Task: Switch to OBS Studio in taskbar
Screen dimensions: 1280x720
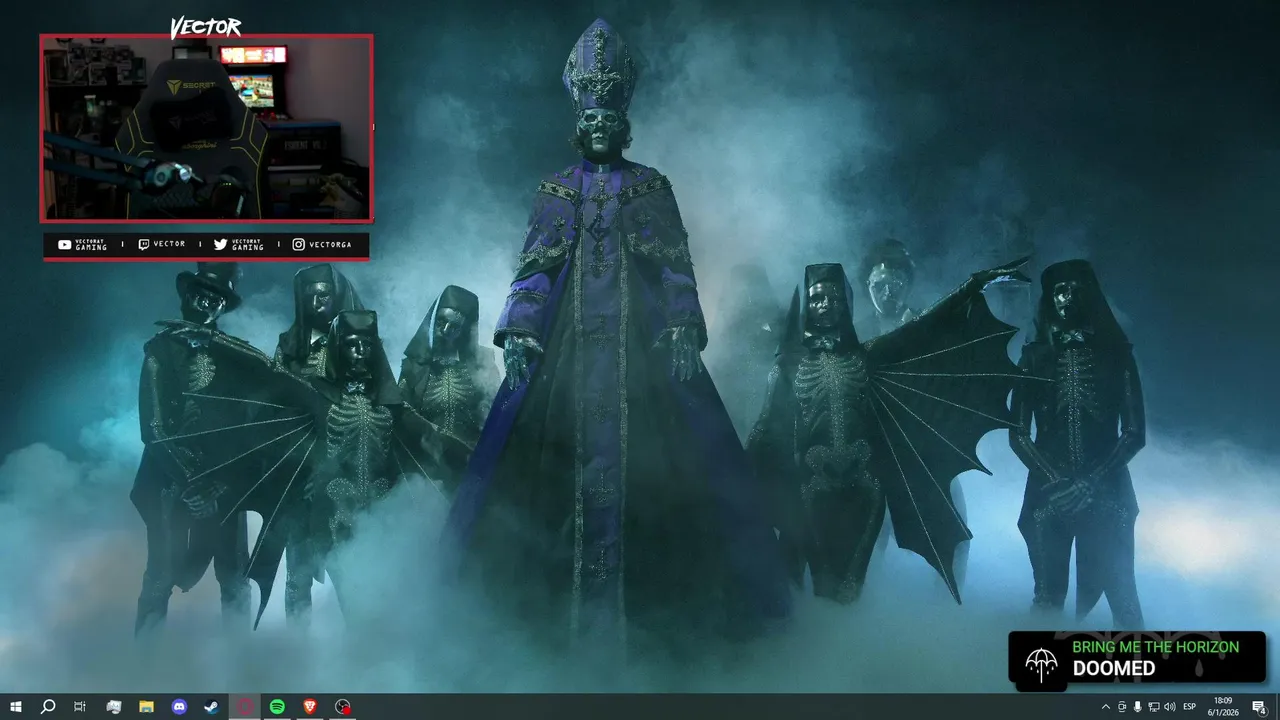Action: pyautogui.click(x=343, y=707)
